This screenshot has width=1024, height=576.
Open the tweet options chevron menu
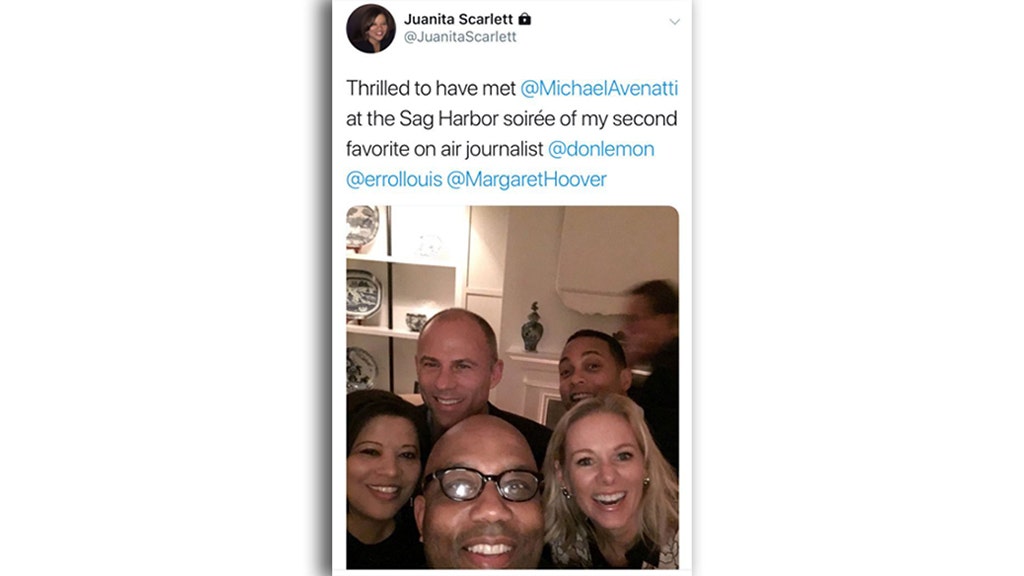click(675, 22)
